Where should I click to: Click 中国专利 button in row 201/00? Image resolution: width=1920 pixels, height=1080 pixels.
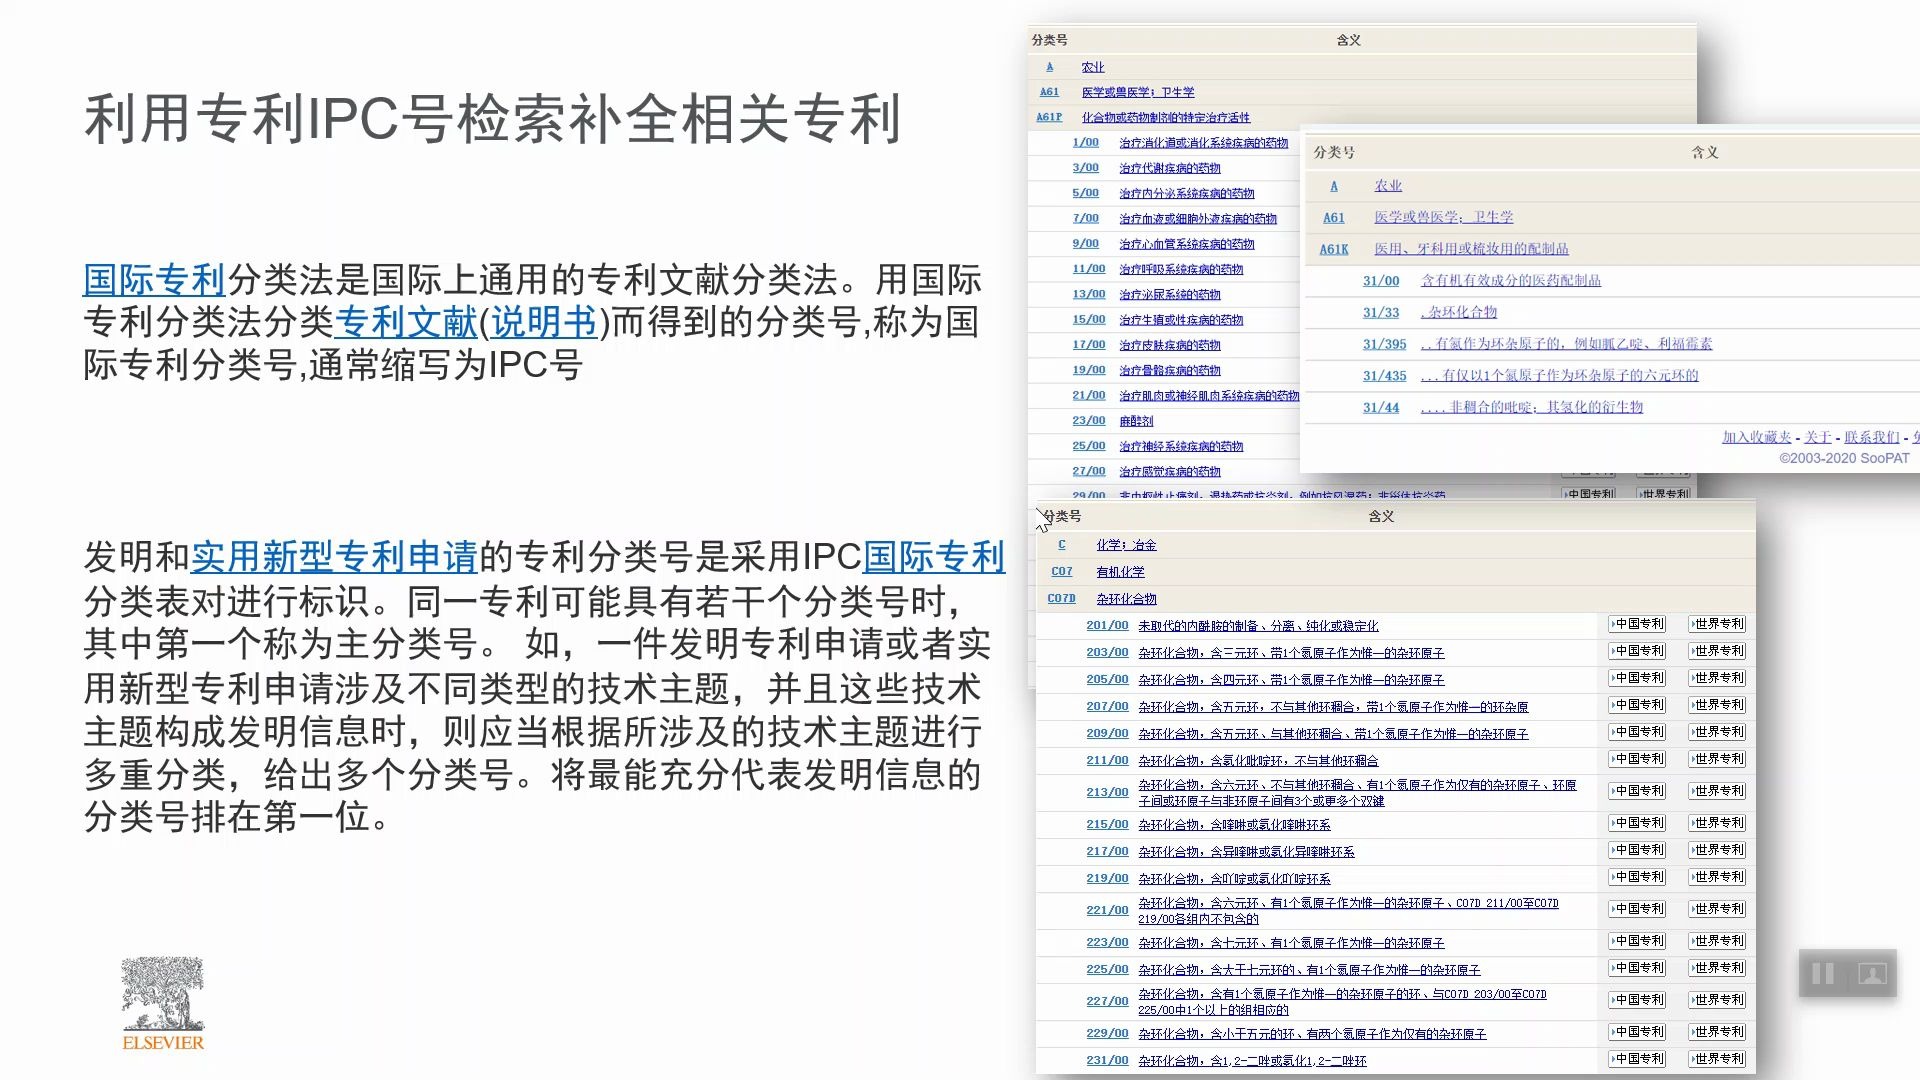pos(1637,624)
